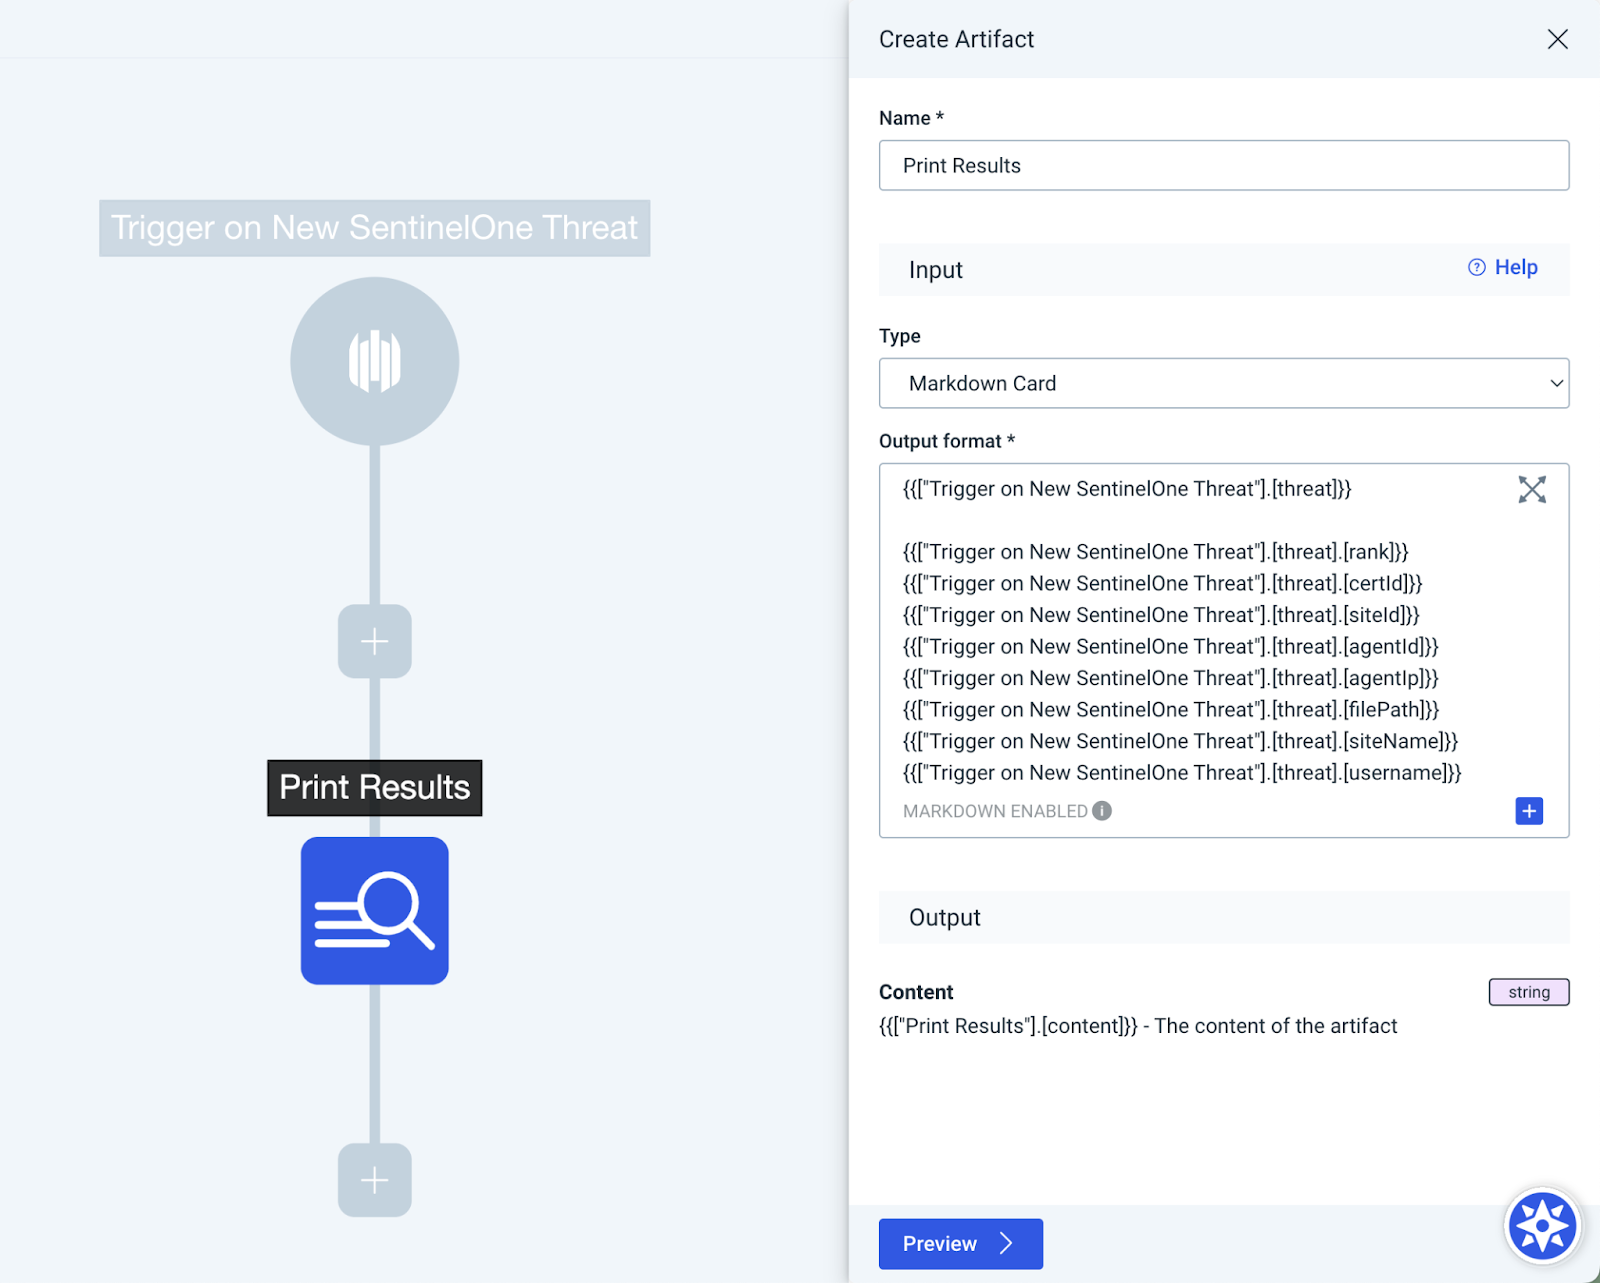This screenshot has height=1283, width=1600.
Task: Click the Create Artifact panel title
Action: tap(956, 39)
